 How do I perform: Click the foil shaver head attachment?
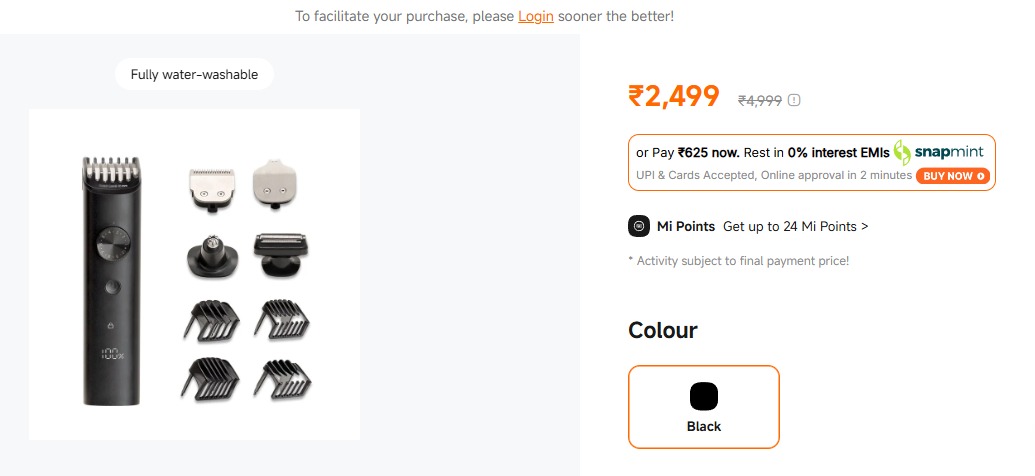(281, 254)
